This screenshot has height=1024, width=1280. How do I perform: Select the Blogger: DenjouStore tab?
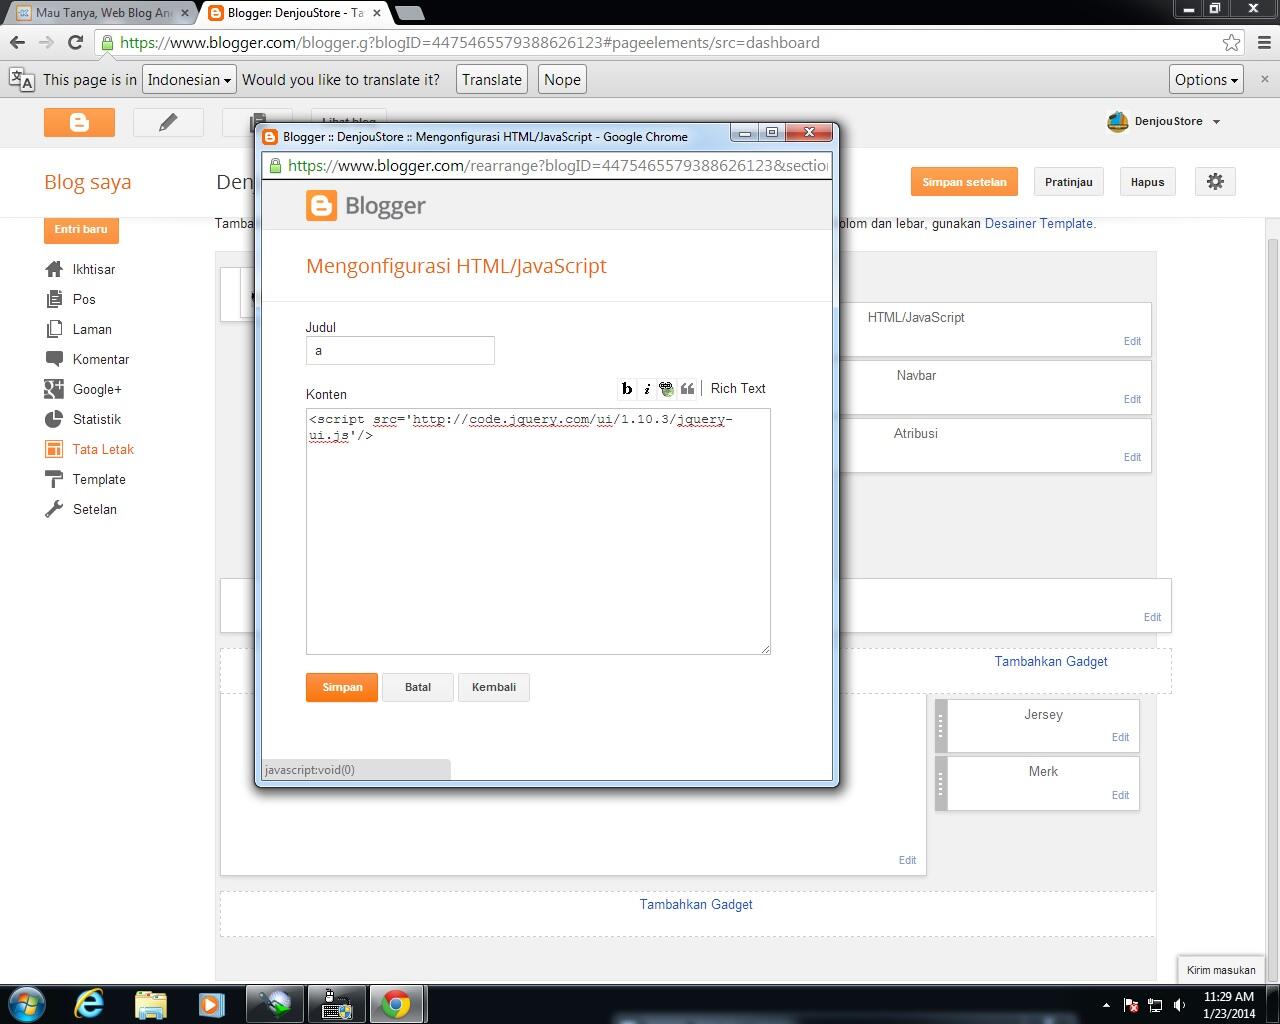293,13
